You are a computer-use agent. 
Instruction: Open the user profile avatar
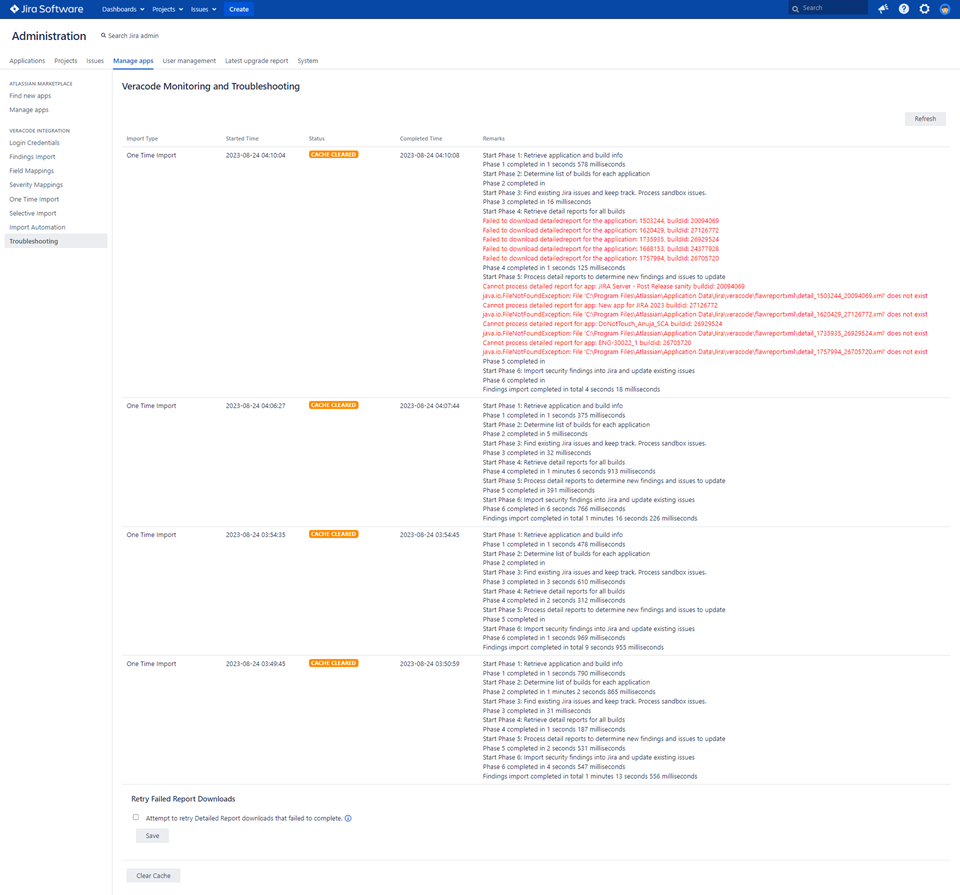945,9
